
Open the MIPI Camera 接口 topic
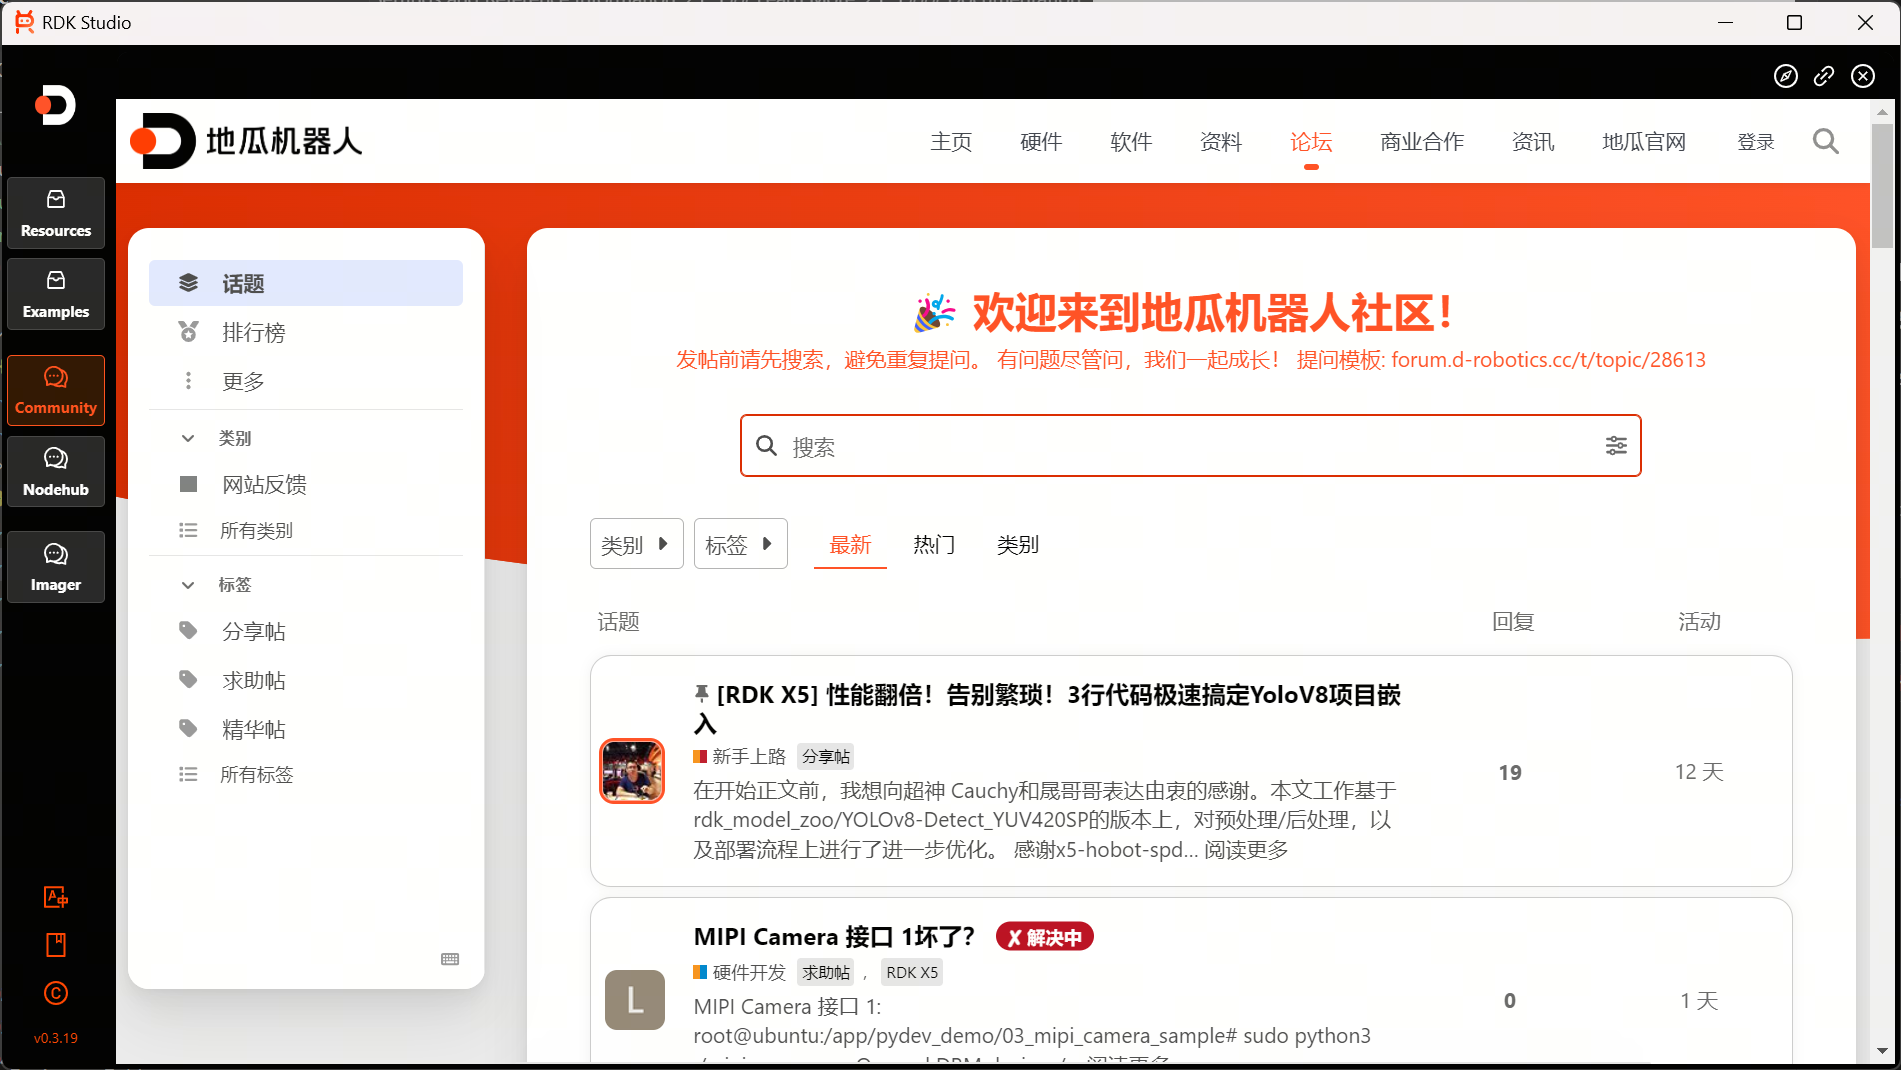pyautogui.click(x=833, y=937)
